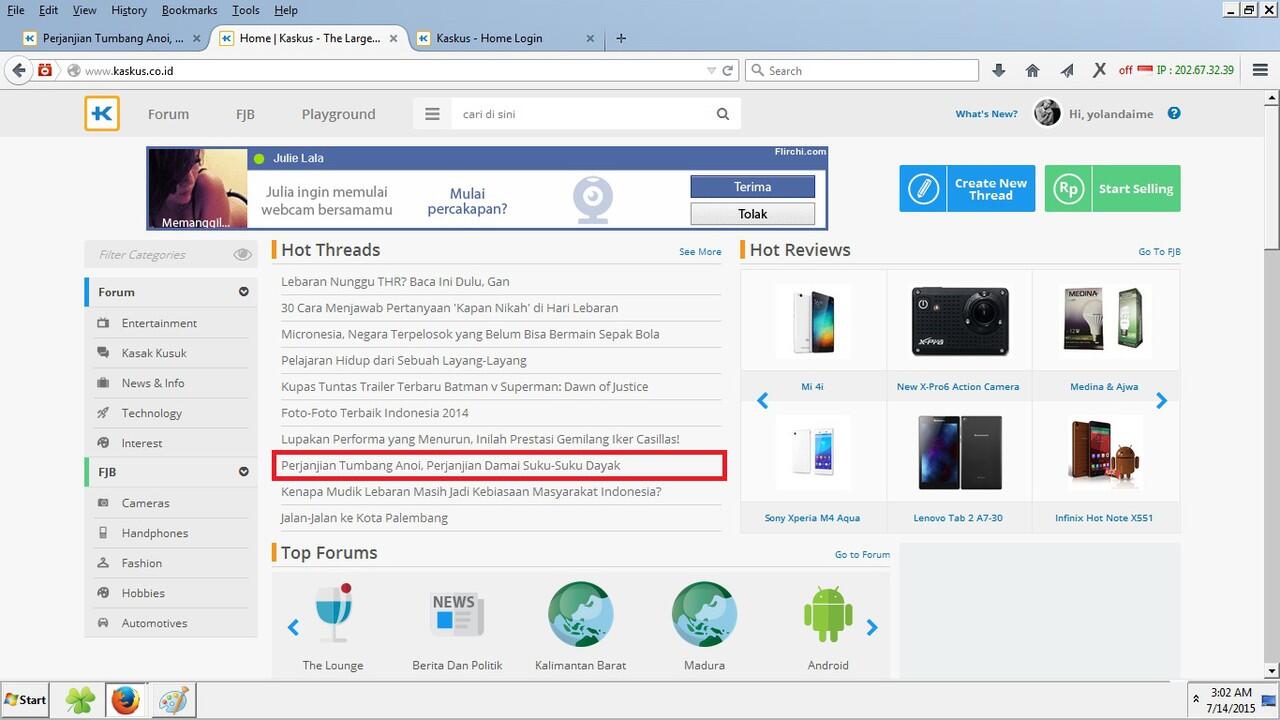Open thread Foto-Foto Terbaik Indonesia 2014
The height and width of the screenshot is (720, 1280).
click(x=375, y=412)
